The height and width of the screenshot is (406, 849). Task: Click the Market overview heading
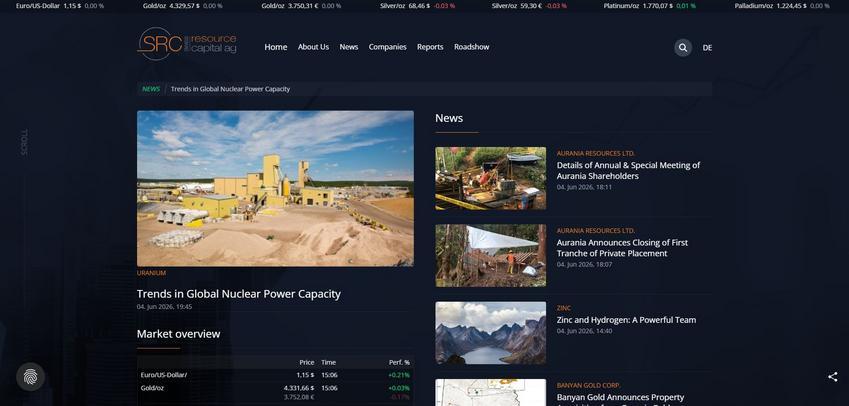click(178, 334)
